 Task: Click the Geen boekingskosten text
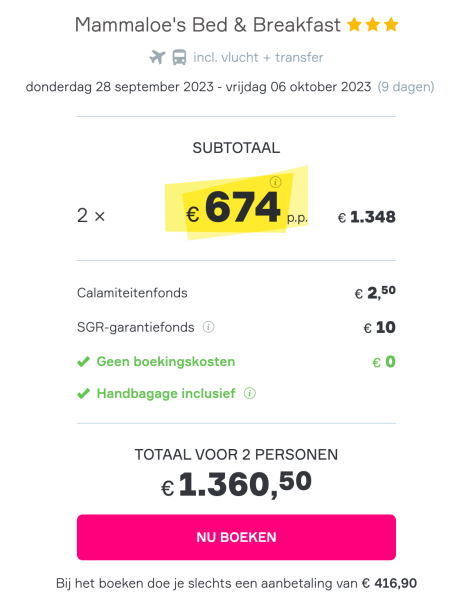pos(166,362)
